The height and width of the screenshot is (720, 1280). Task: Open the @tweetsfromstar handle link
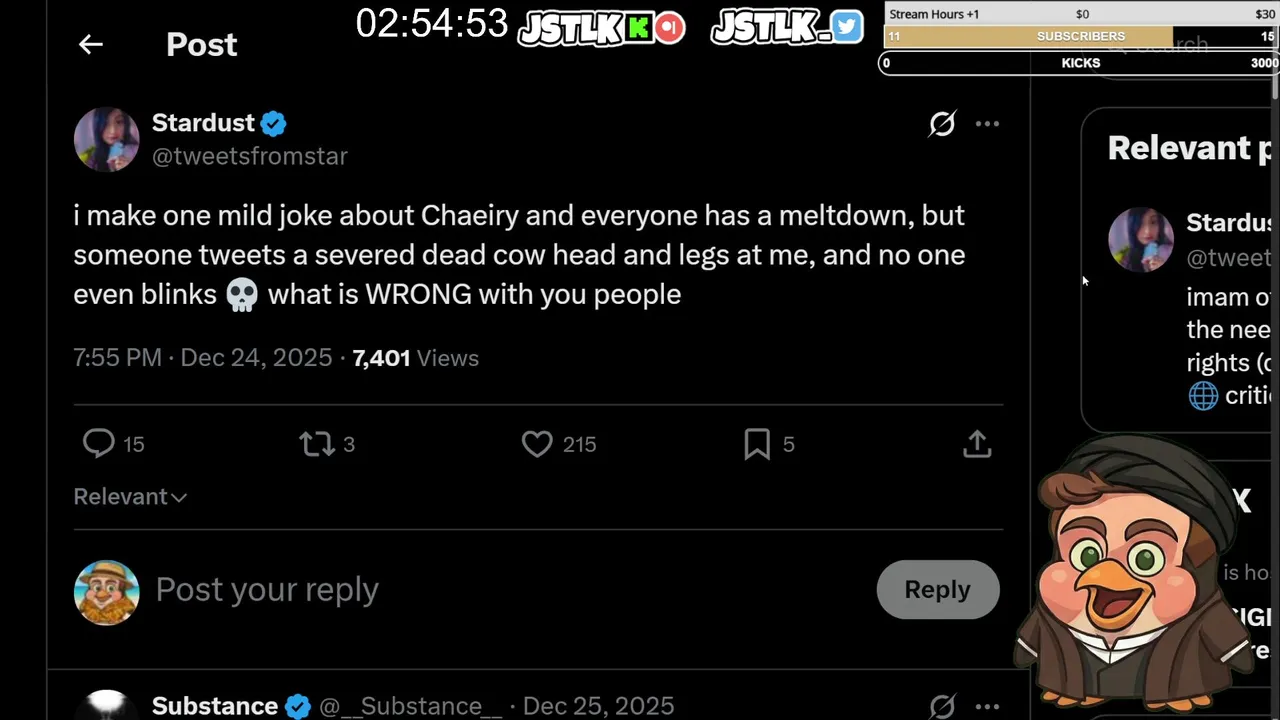[x=250, y=157]
